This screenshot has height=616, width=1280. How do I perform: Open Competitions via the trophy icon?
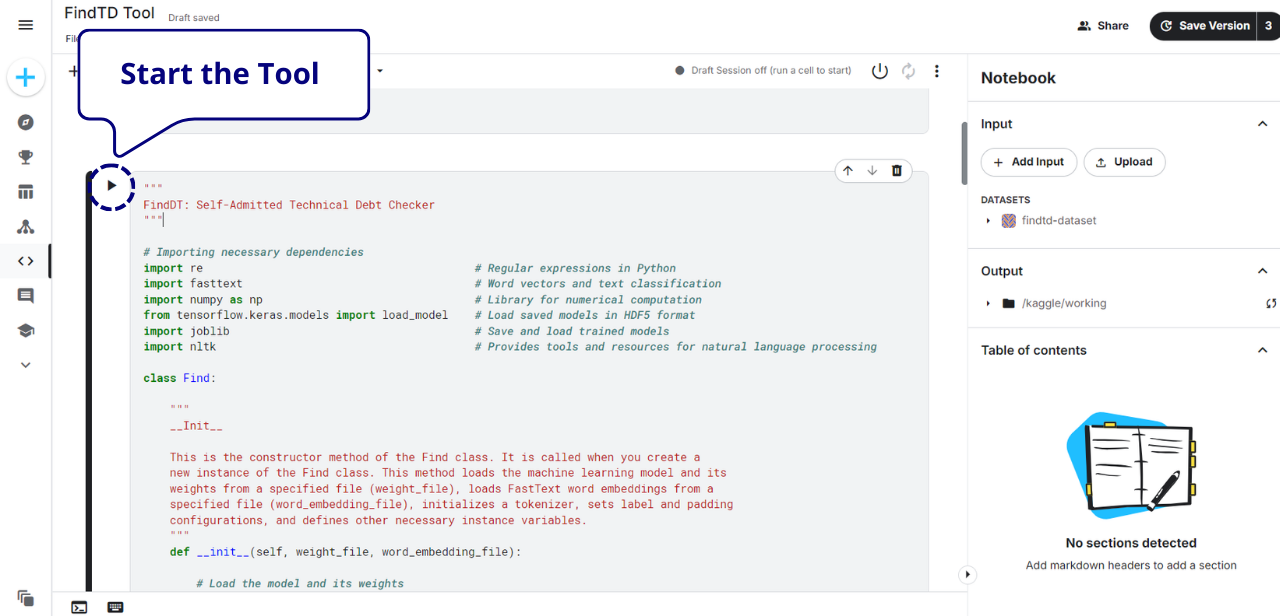pyautogui.click(x=26, y=157)
